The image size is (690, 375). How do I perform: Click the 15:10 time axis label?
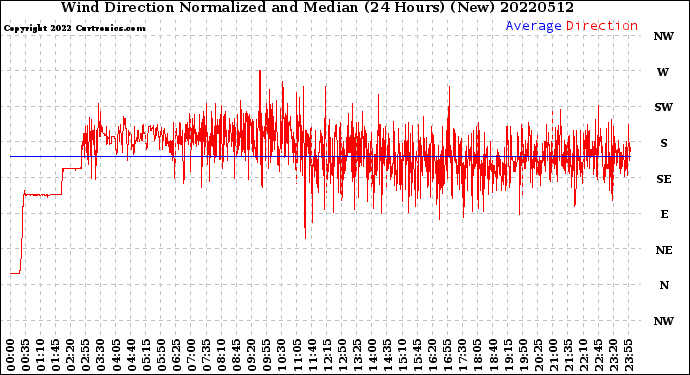coord(402,355)
